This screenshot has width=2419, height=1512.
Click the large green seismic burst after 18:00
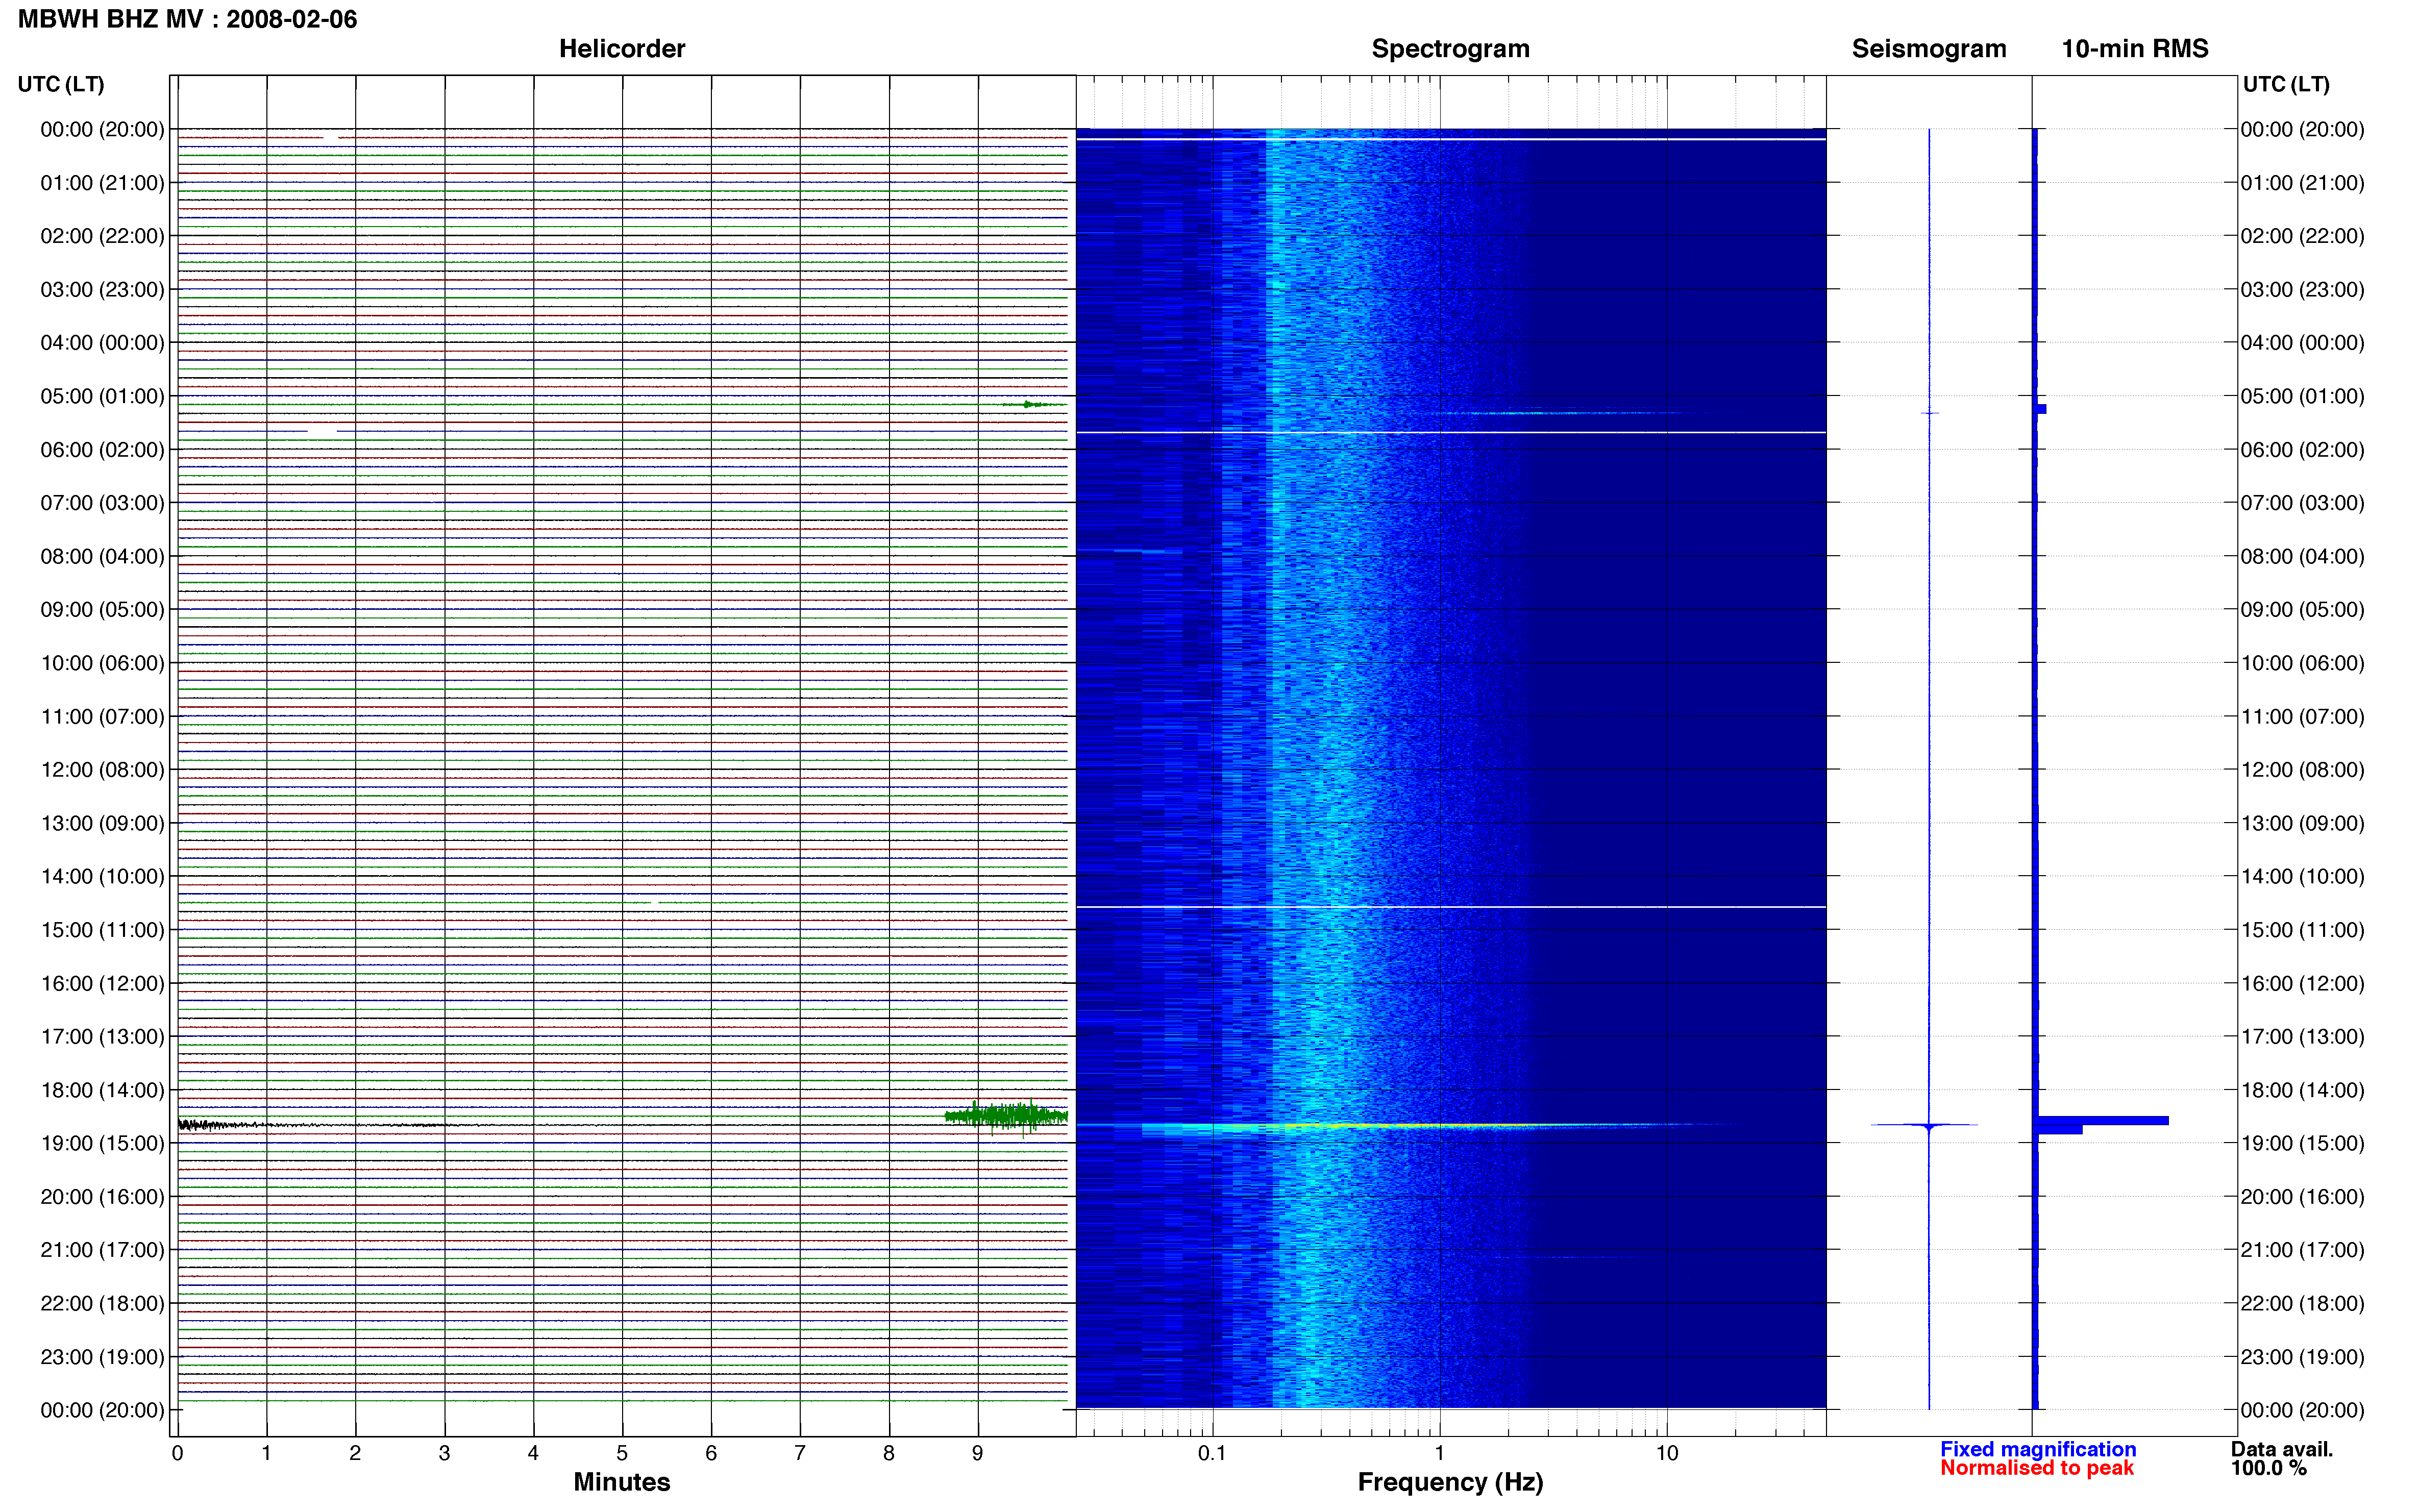(x=1006, y=1116)
